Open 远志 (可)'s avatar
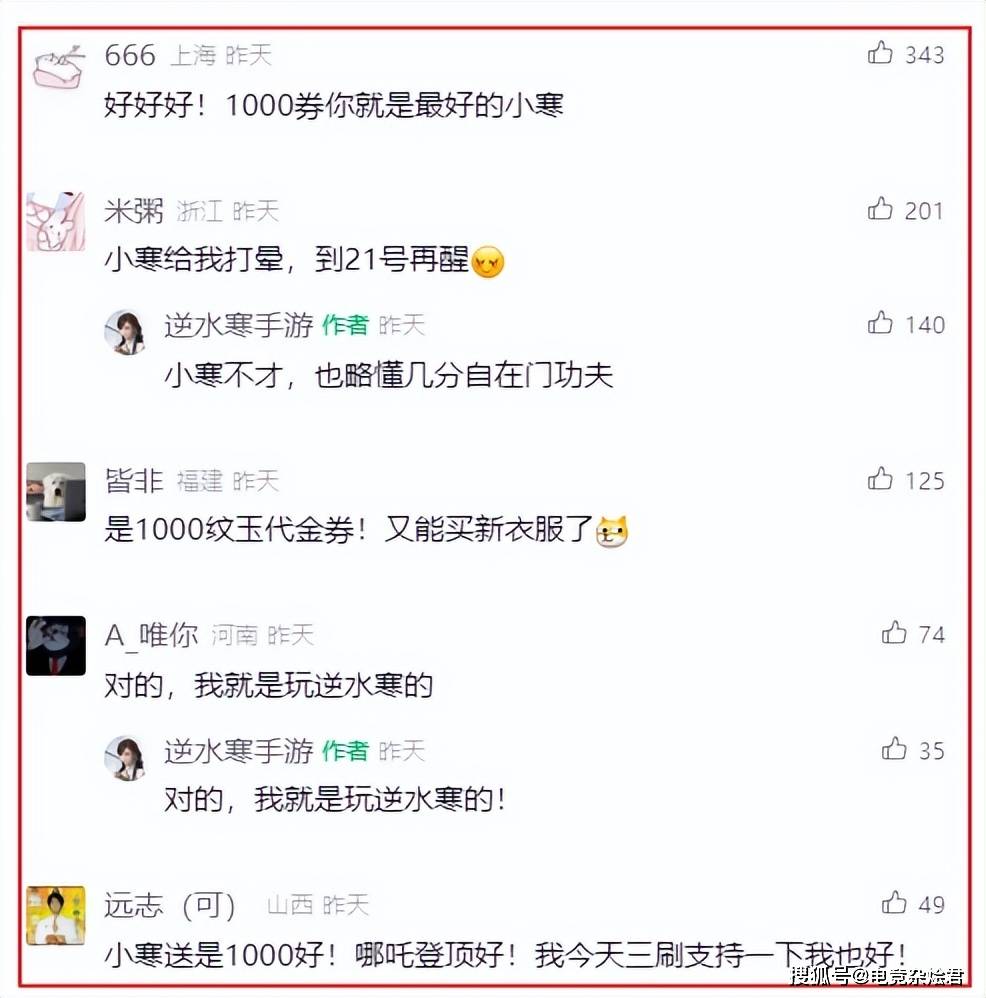This screenshot has width=986, height=998. point(56,915)
